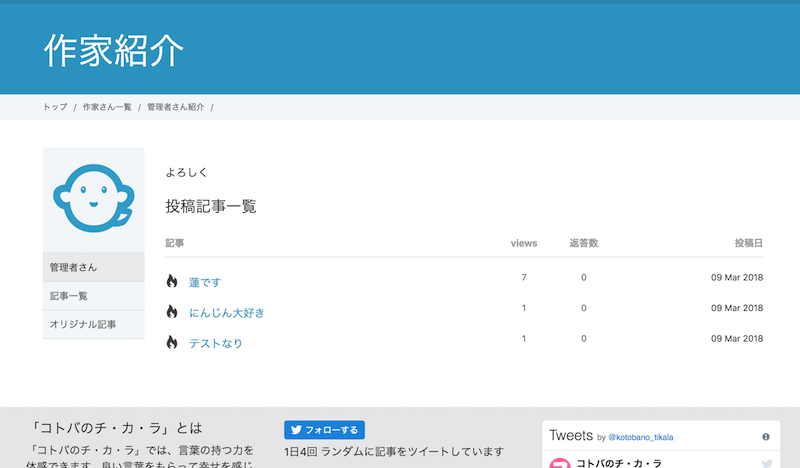Click the flame icon beside にんじん大好き

tap(172, 312)
